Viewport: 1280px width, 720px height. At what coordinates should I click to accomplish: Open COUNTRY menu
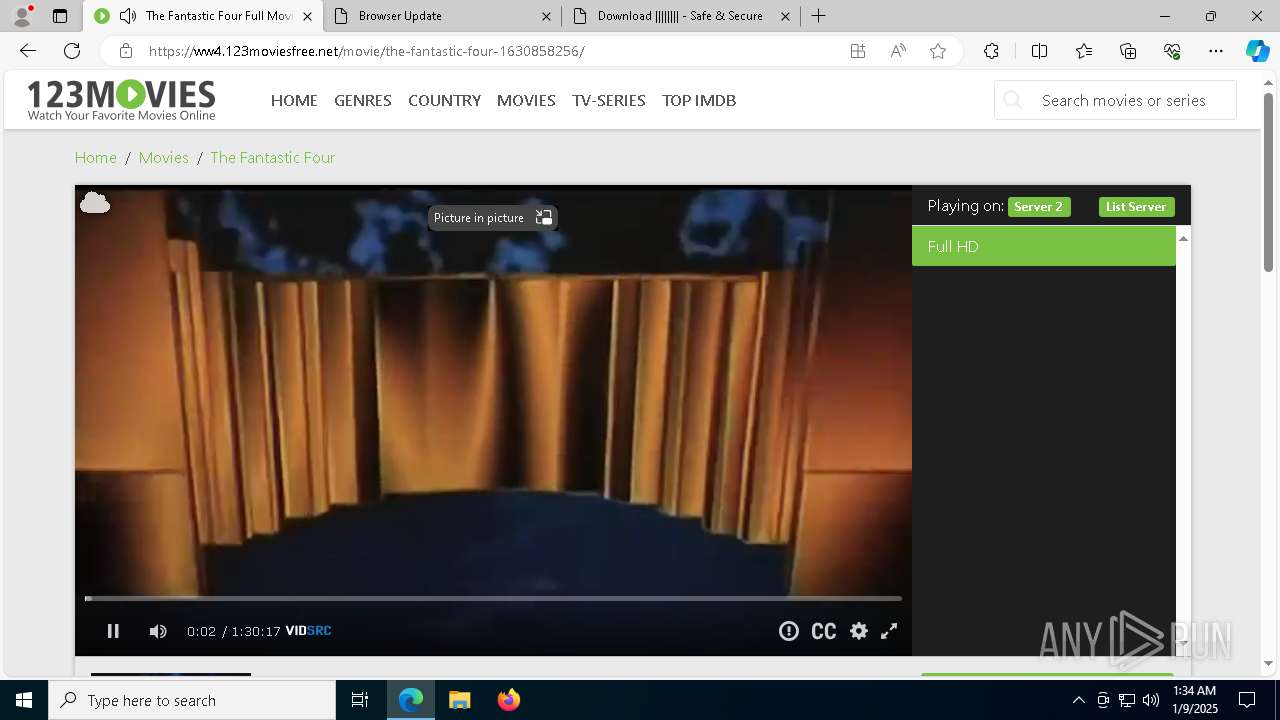(x=444, y=100)
